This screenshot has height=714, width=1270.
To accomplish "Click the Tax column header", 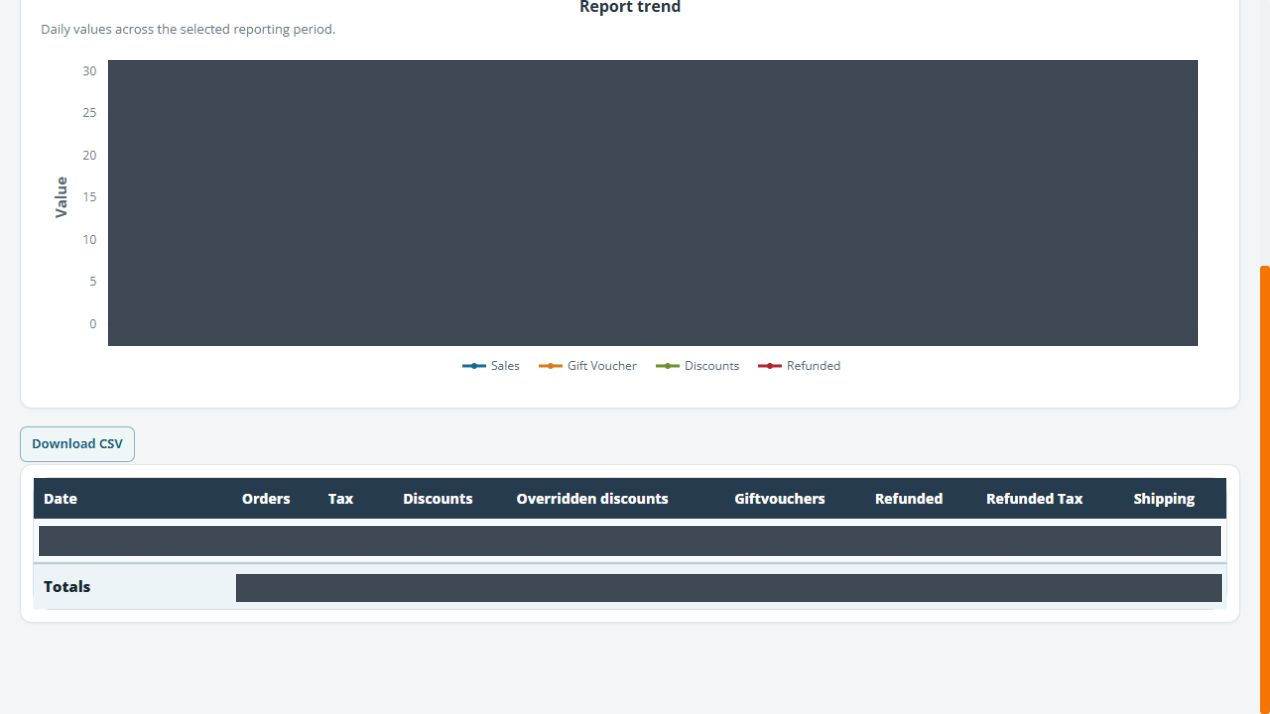I will tap(341, 499).
